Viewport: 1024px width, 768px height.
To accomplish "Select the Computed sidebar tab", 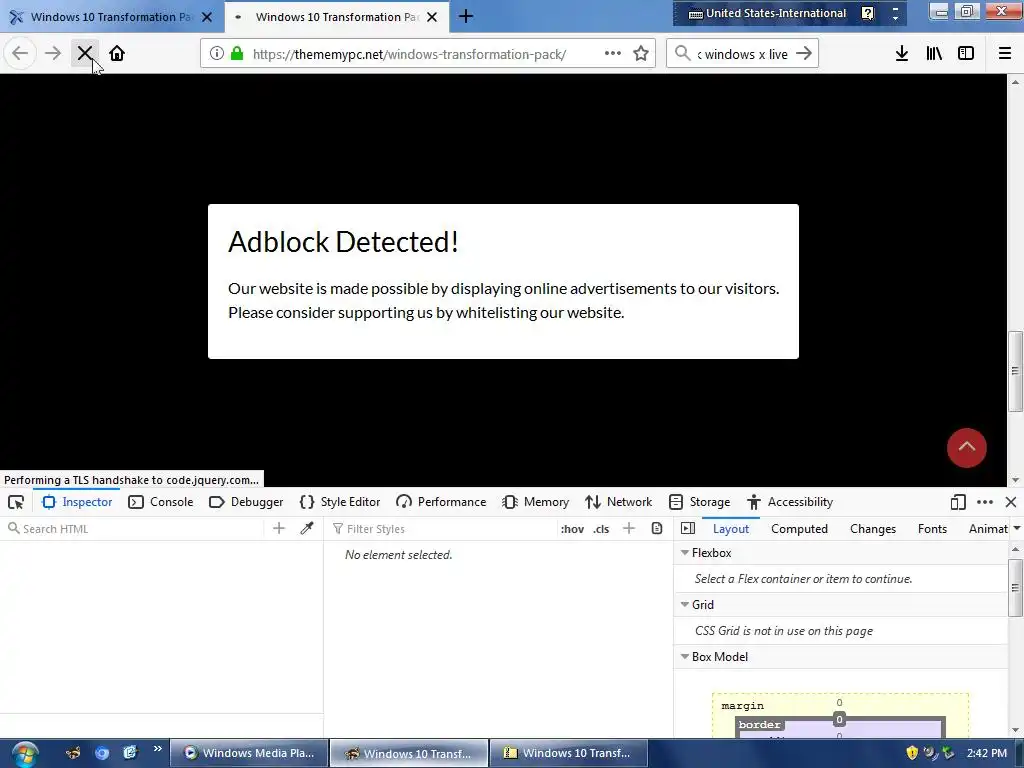I will coord(799,529).
